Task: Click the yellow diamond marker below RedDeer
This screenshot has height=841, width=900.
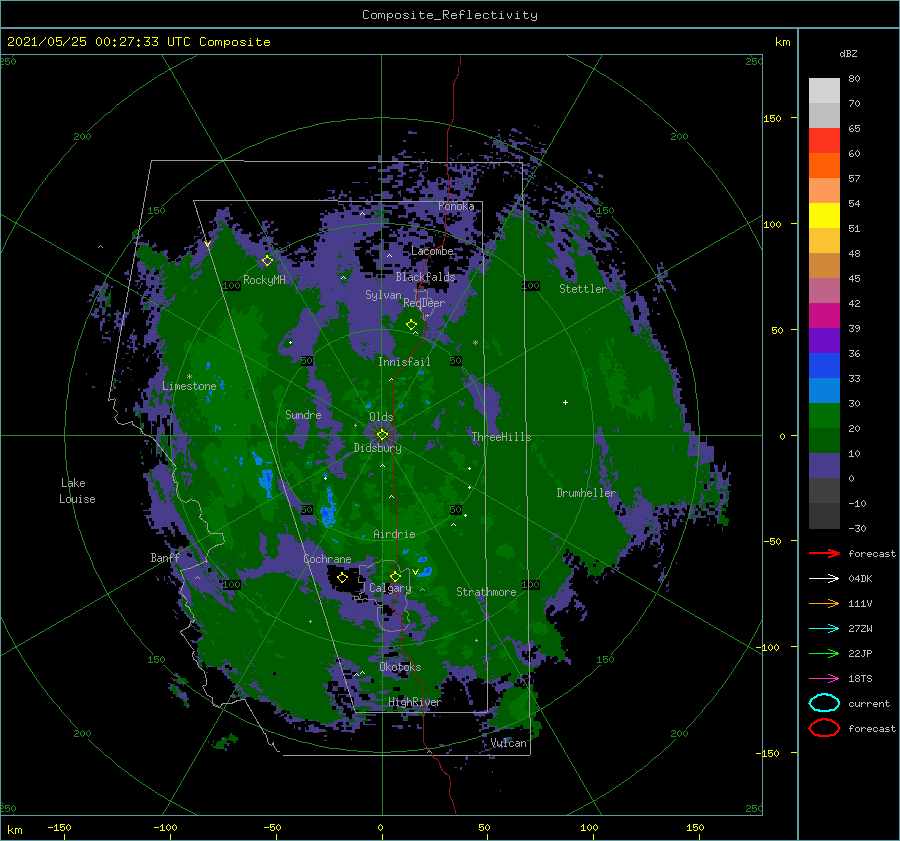Action: coord(411,325)
